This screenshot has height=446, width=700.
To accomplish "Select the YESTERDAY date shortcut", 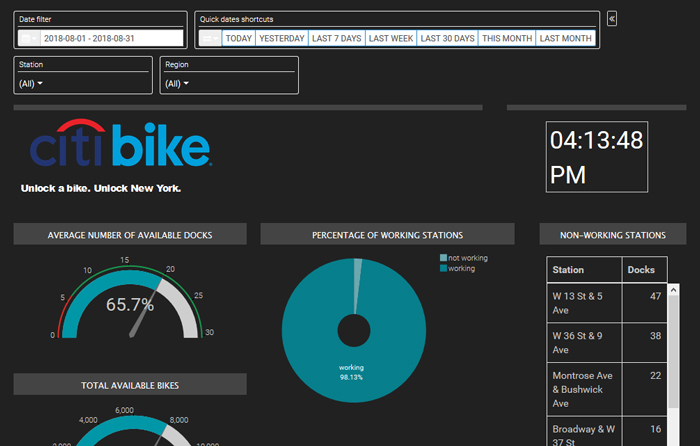I will click(282, 38).
